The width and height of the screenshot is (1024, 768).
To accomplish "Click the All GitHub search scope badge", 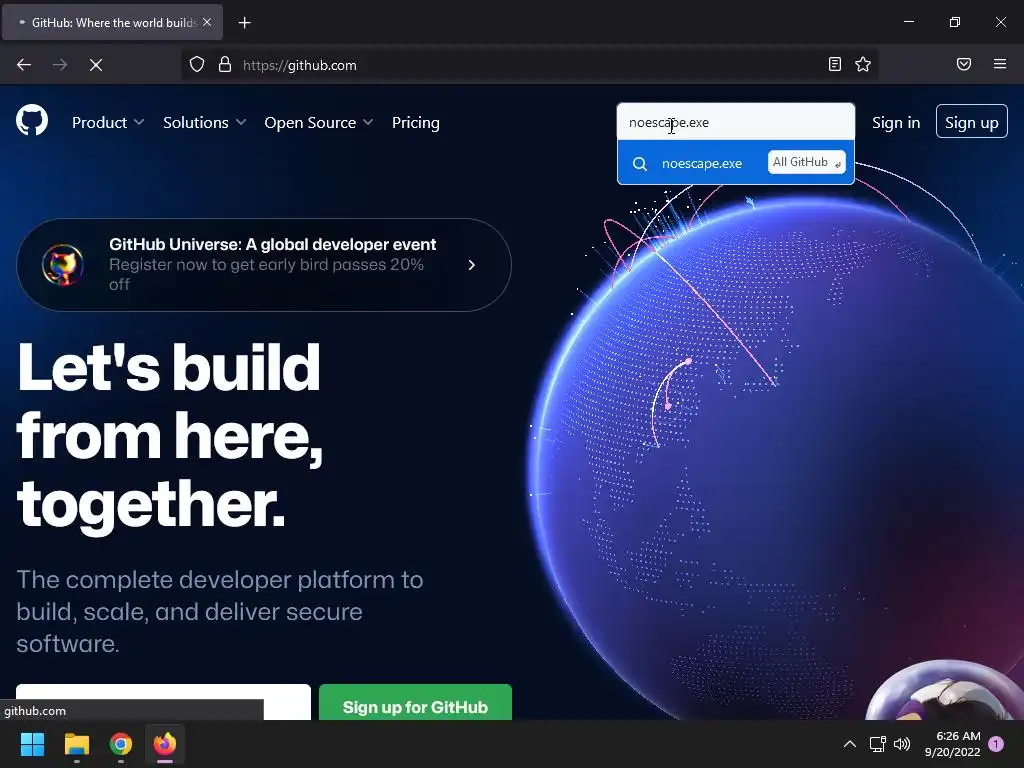I will (807, 162).
